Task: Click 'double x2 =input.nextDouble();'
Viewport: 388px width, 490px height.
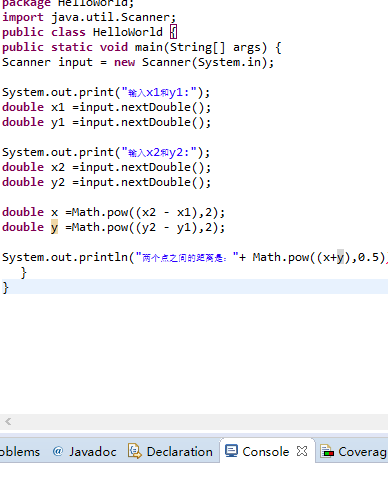Action: coord(107,167)
